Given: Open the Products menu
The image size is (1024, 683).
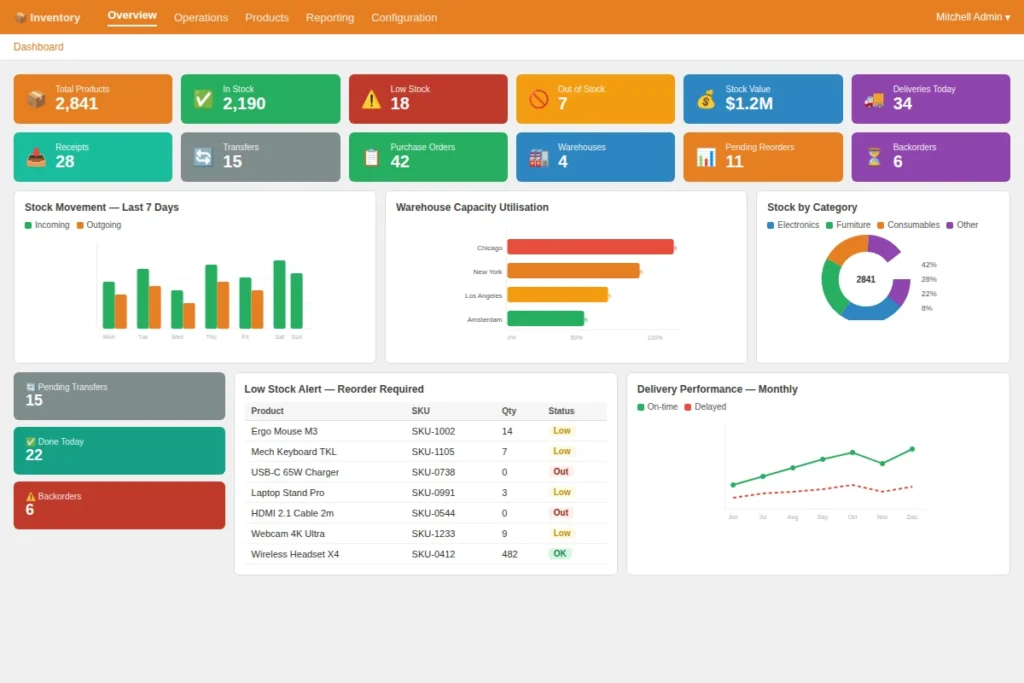Looking at the screenshot, I should [x=266, y=18].
